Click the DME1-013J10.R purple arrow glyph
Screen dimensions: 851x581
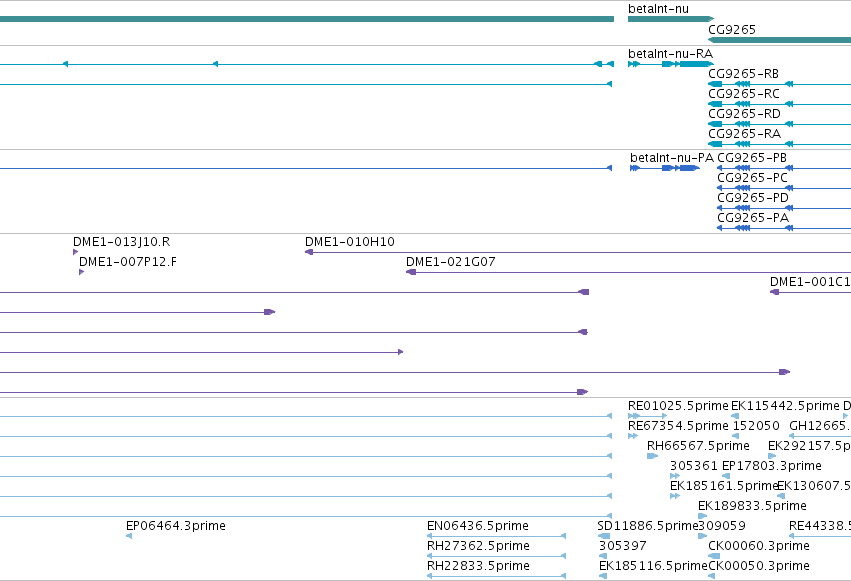(75, 252)
